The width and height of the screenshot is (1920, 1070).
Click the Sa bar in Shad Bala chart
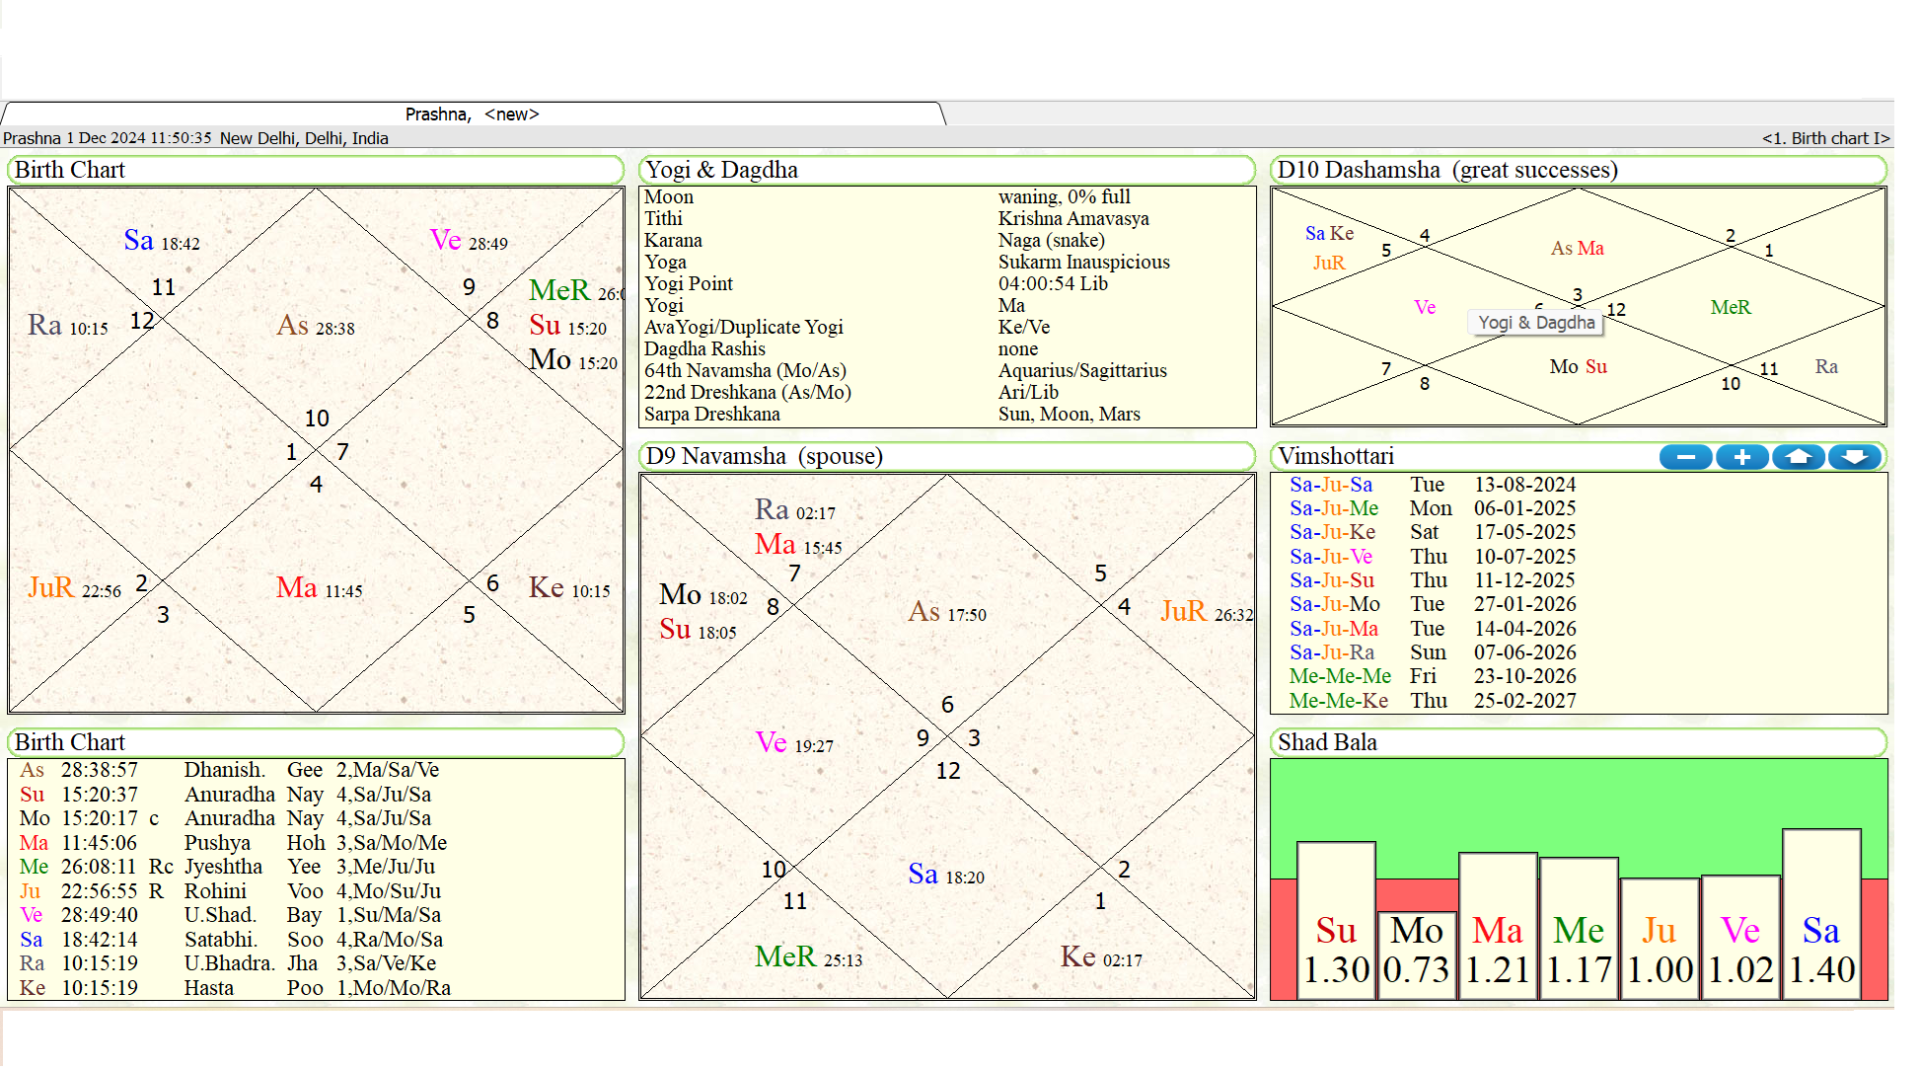coord(1821,930)
